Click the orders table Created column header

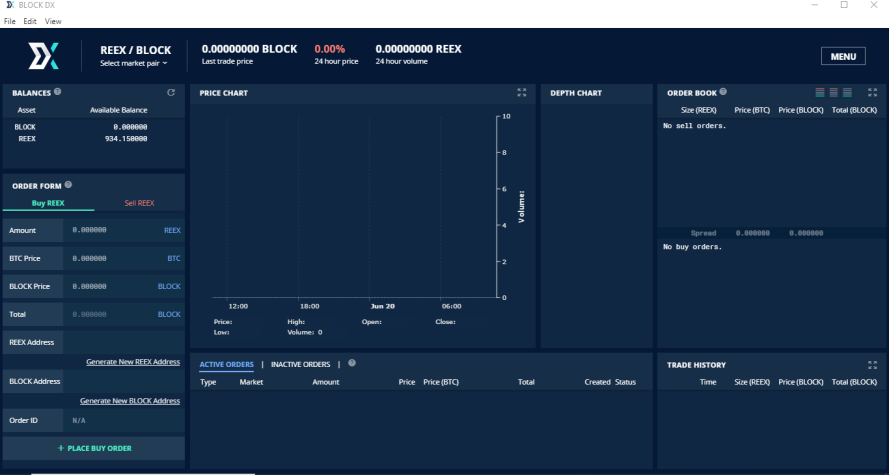(x=598, y=382)
